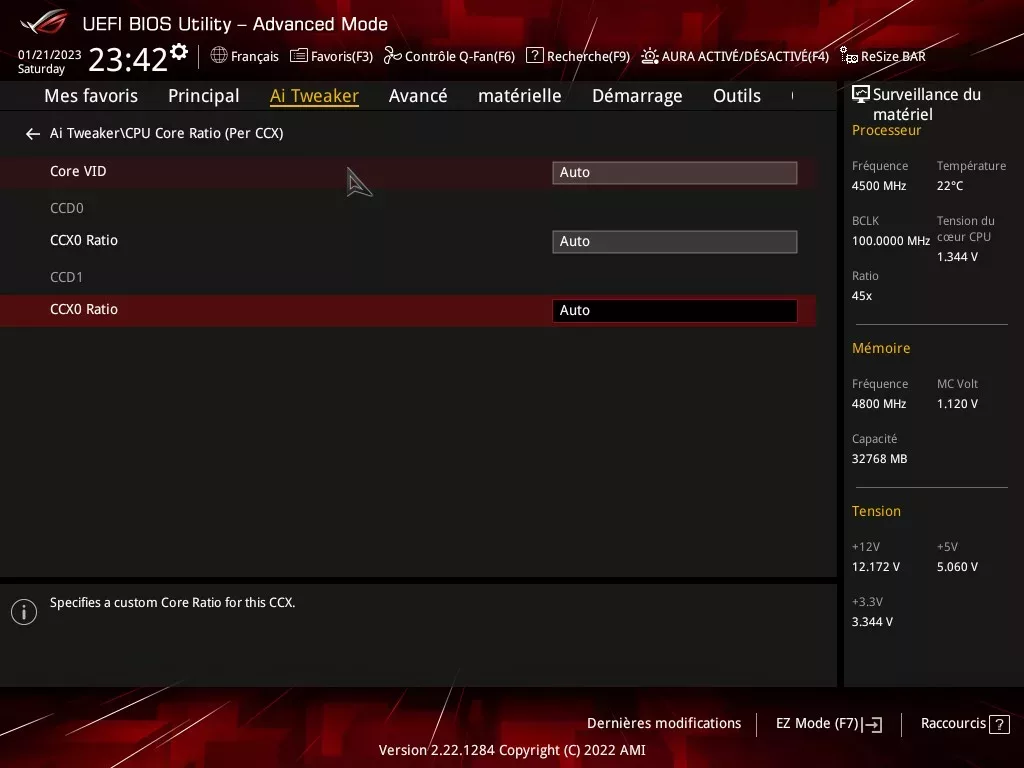
Task: View Dernières modifications
Action: (x=664, y=723)
